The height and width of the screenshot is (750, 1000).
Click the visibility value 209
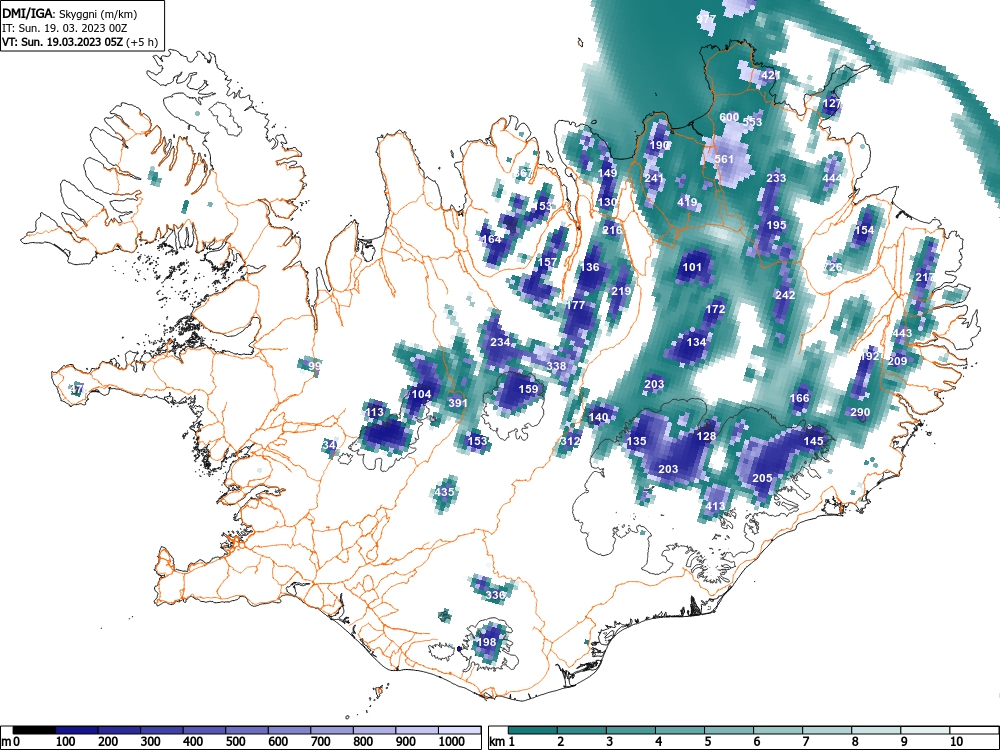[897, 362]
